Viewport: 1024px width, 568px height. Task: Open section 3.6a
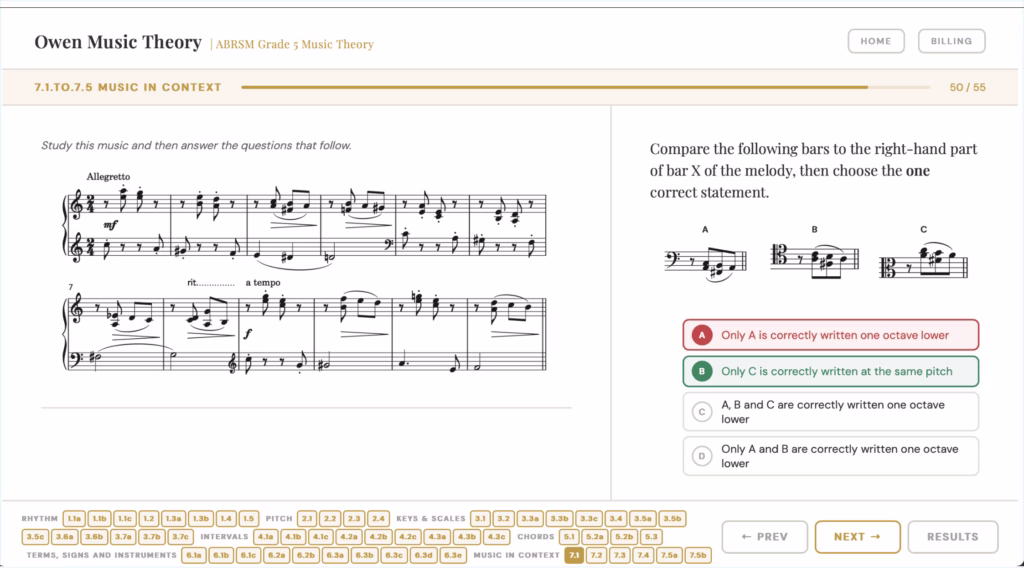(65, 537)
